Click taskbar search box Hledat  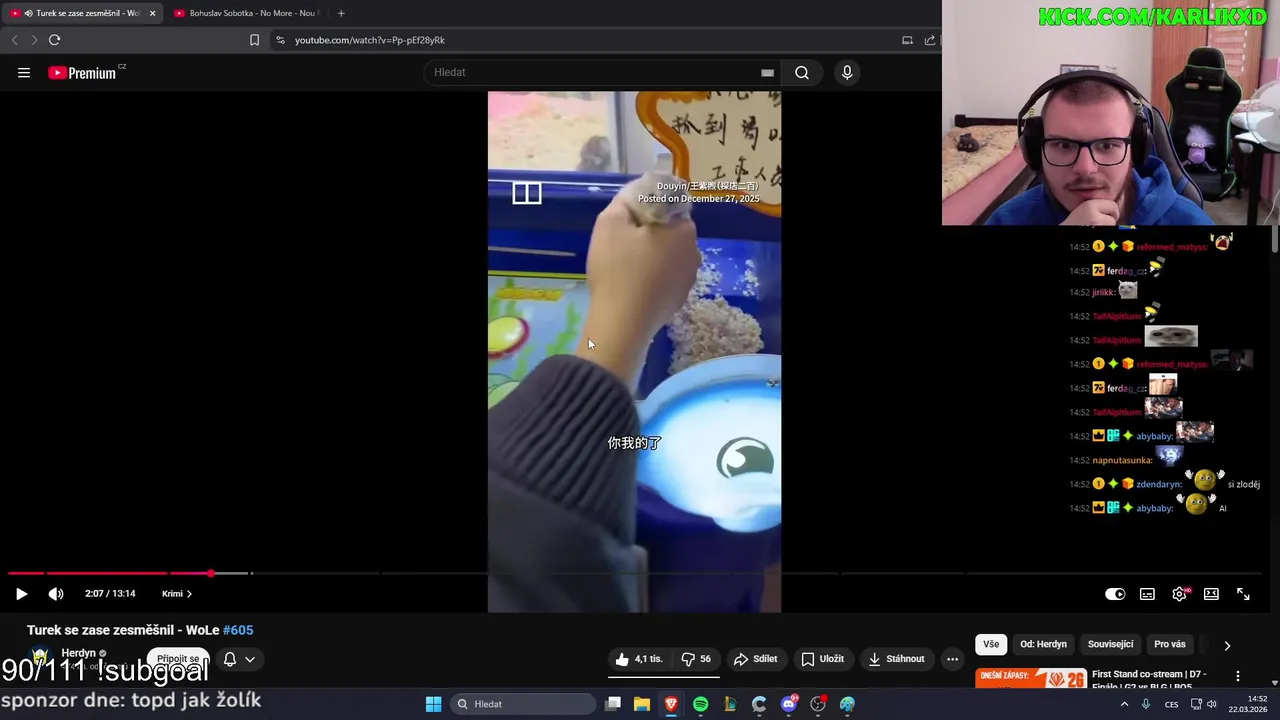click(x=522, y=704)
